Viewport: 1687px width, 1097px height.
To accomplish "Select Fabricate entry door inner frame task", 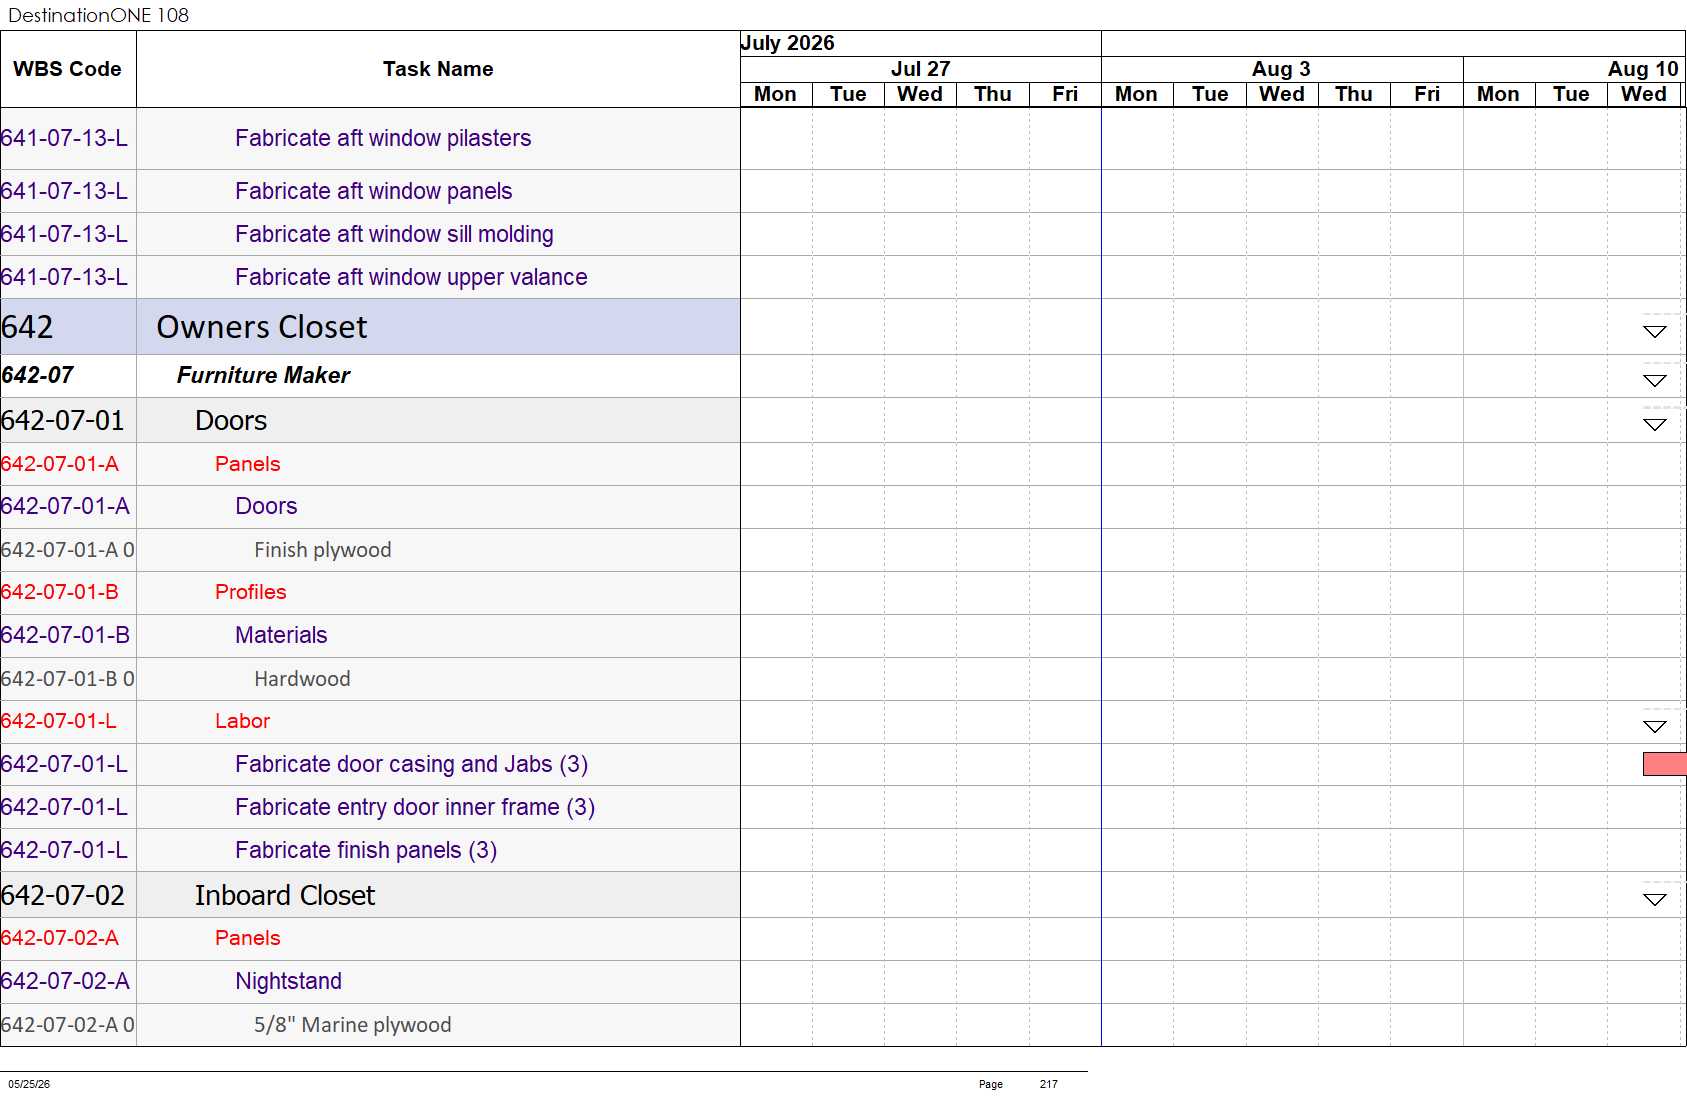I will pos(415,807).
